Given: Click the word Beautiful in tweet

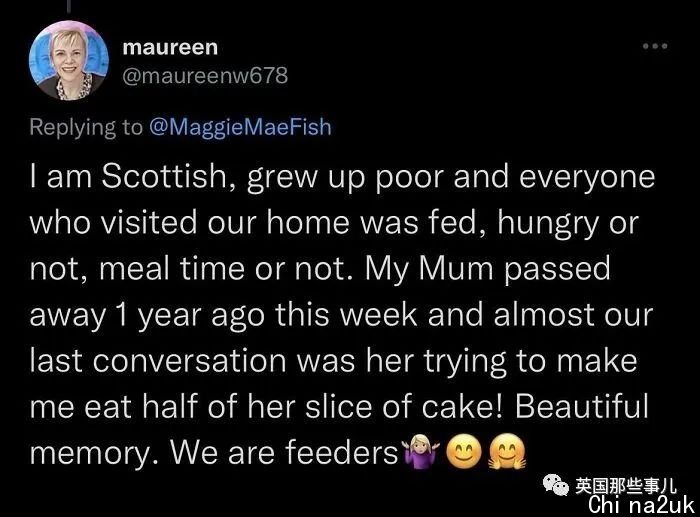Looking at the screenshot, I should tap(582, 406).
